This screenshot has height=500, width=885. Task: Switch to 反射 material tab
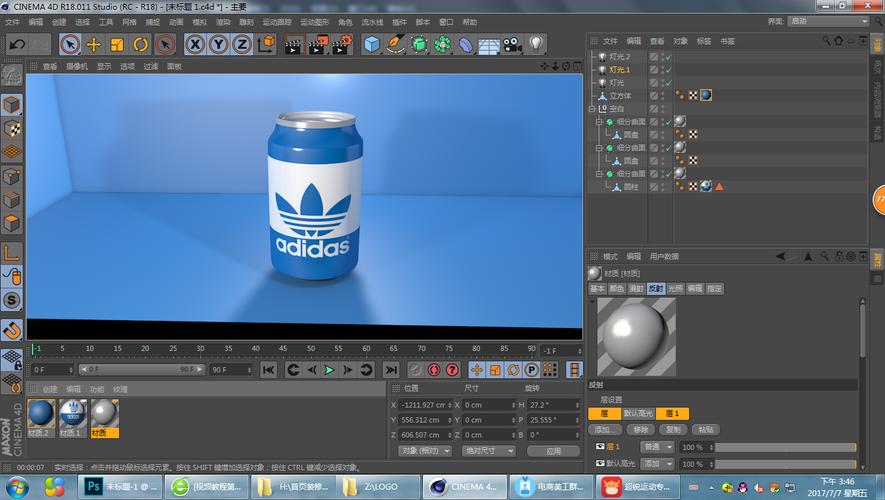click(x=656, y=288)
